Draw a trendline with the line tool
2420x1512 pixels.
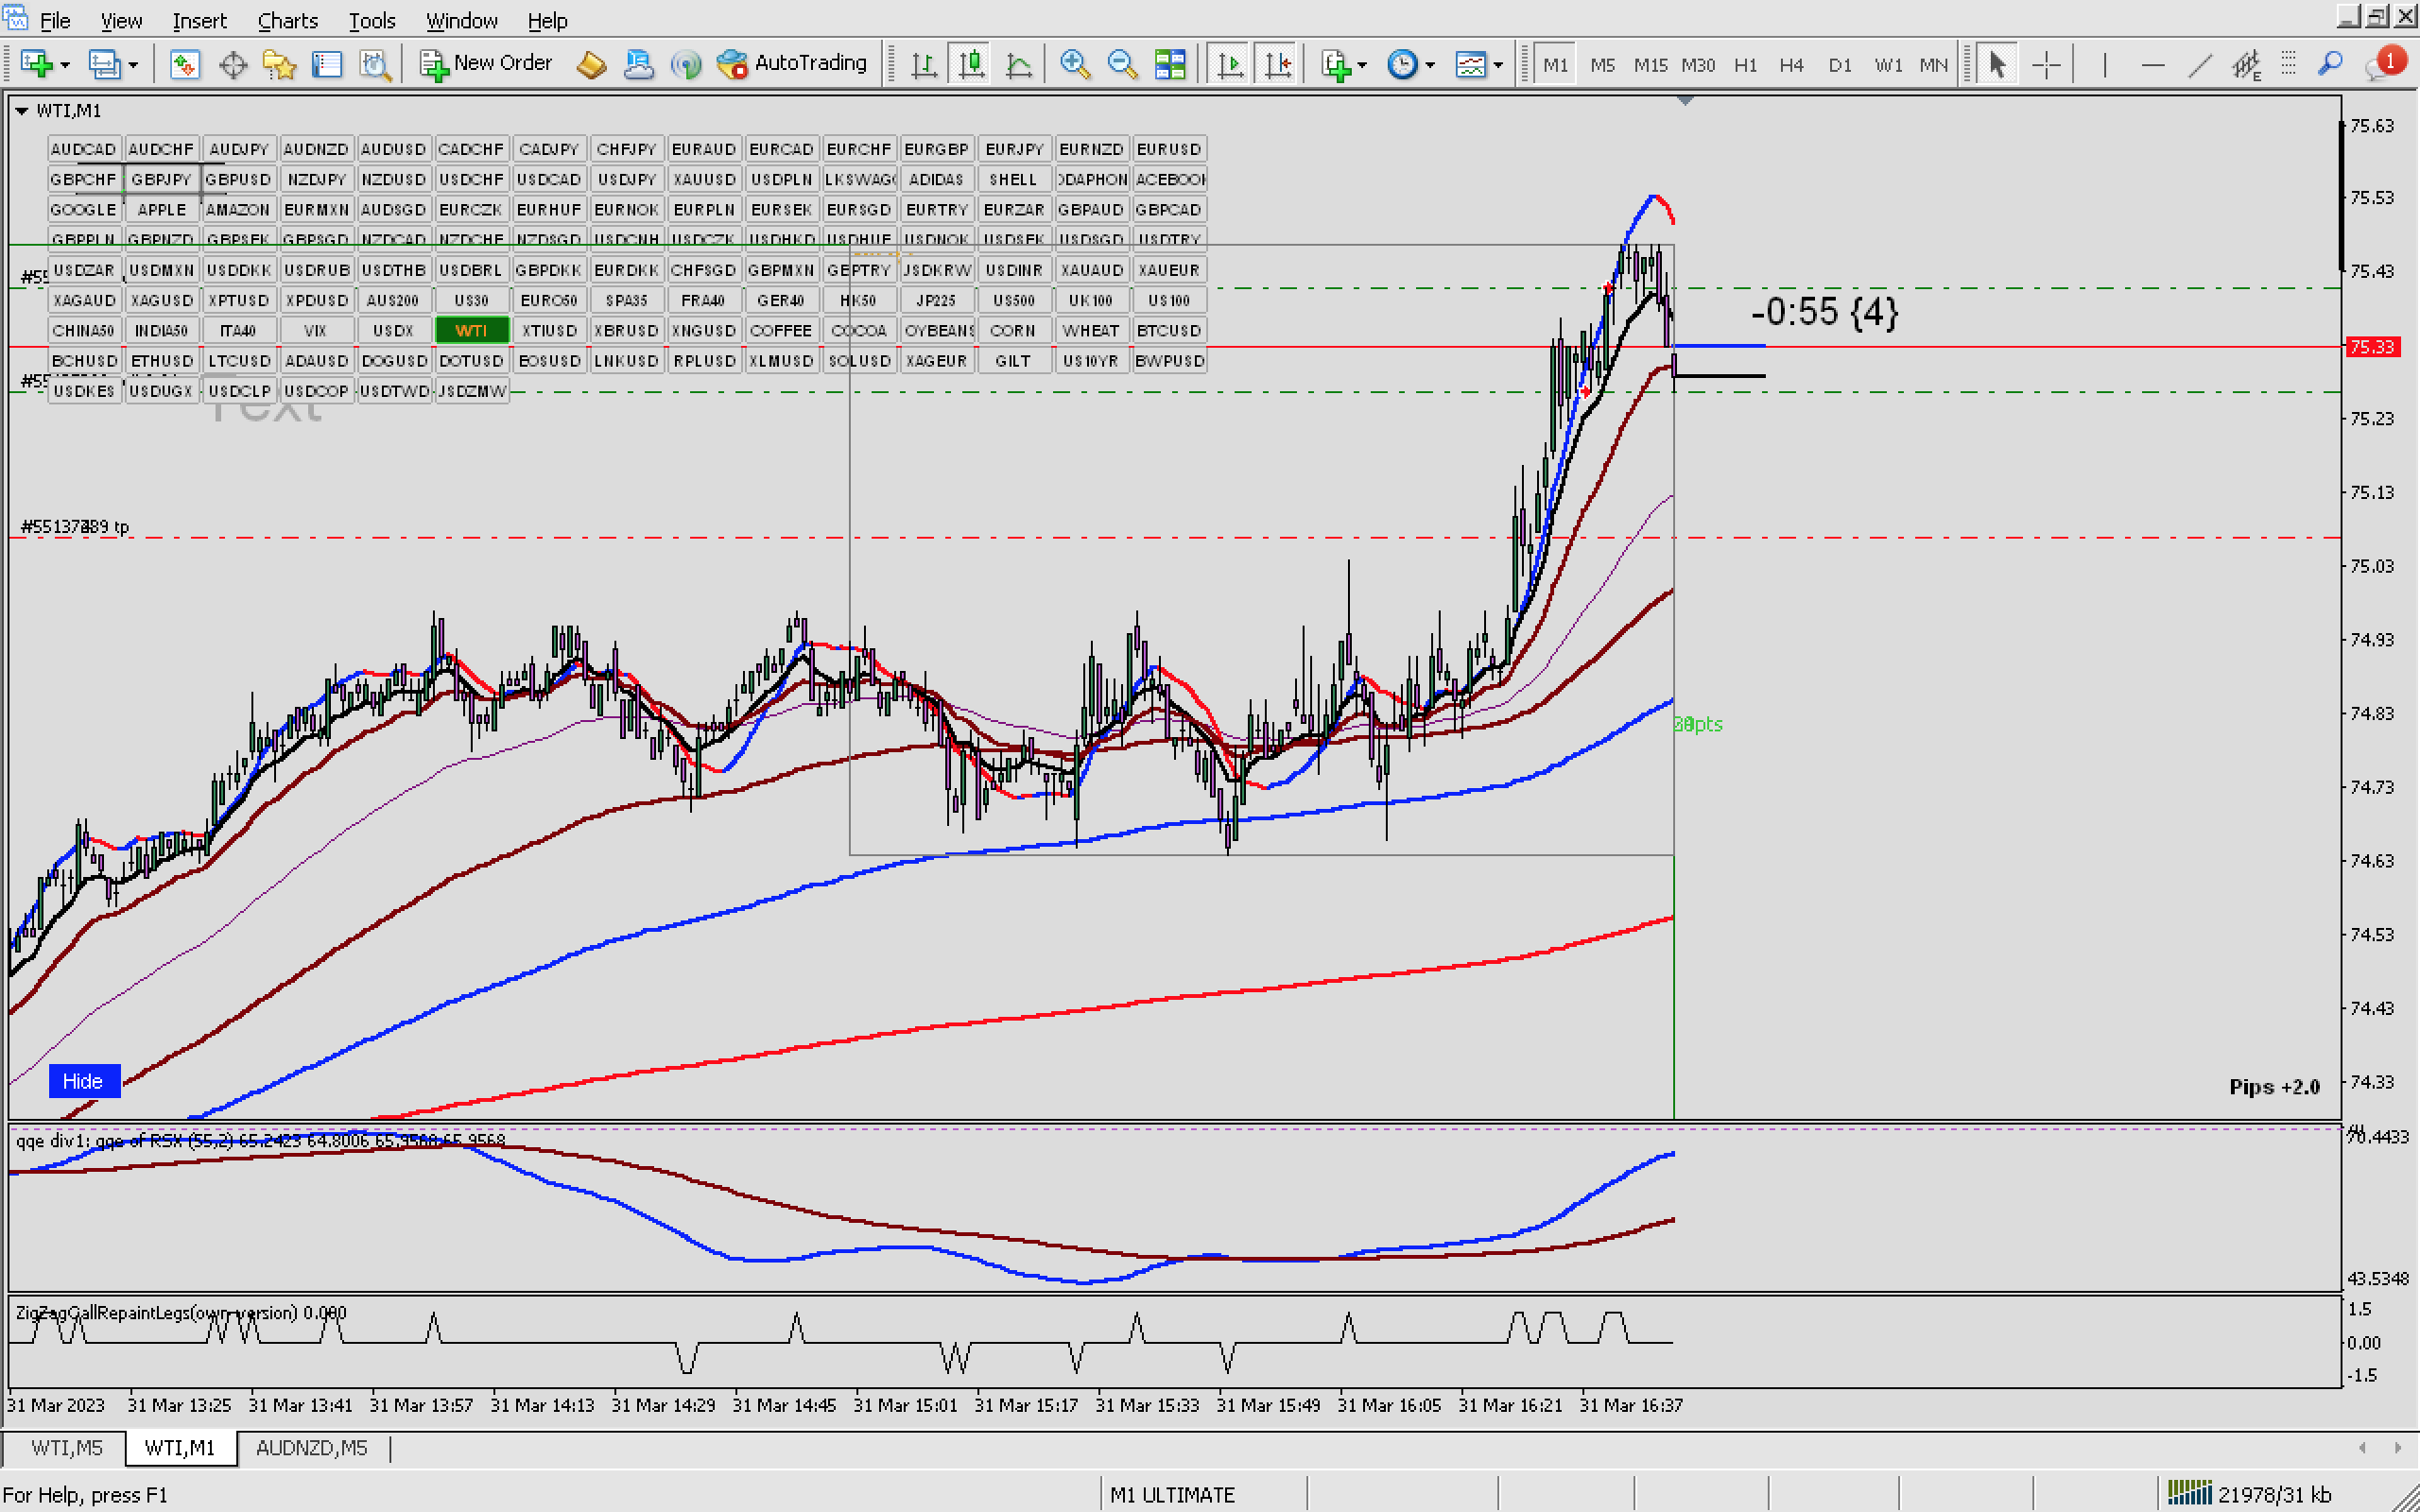[2199, 65]
